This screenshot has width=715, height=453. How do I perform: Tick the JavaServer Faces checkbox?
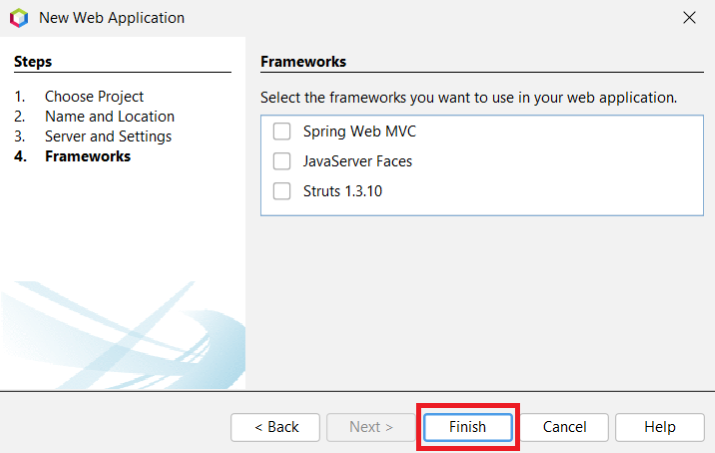tap(282, 161)
